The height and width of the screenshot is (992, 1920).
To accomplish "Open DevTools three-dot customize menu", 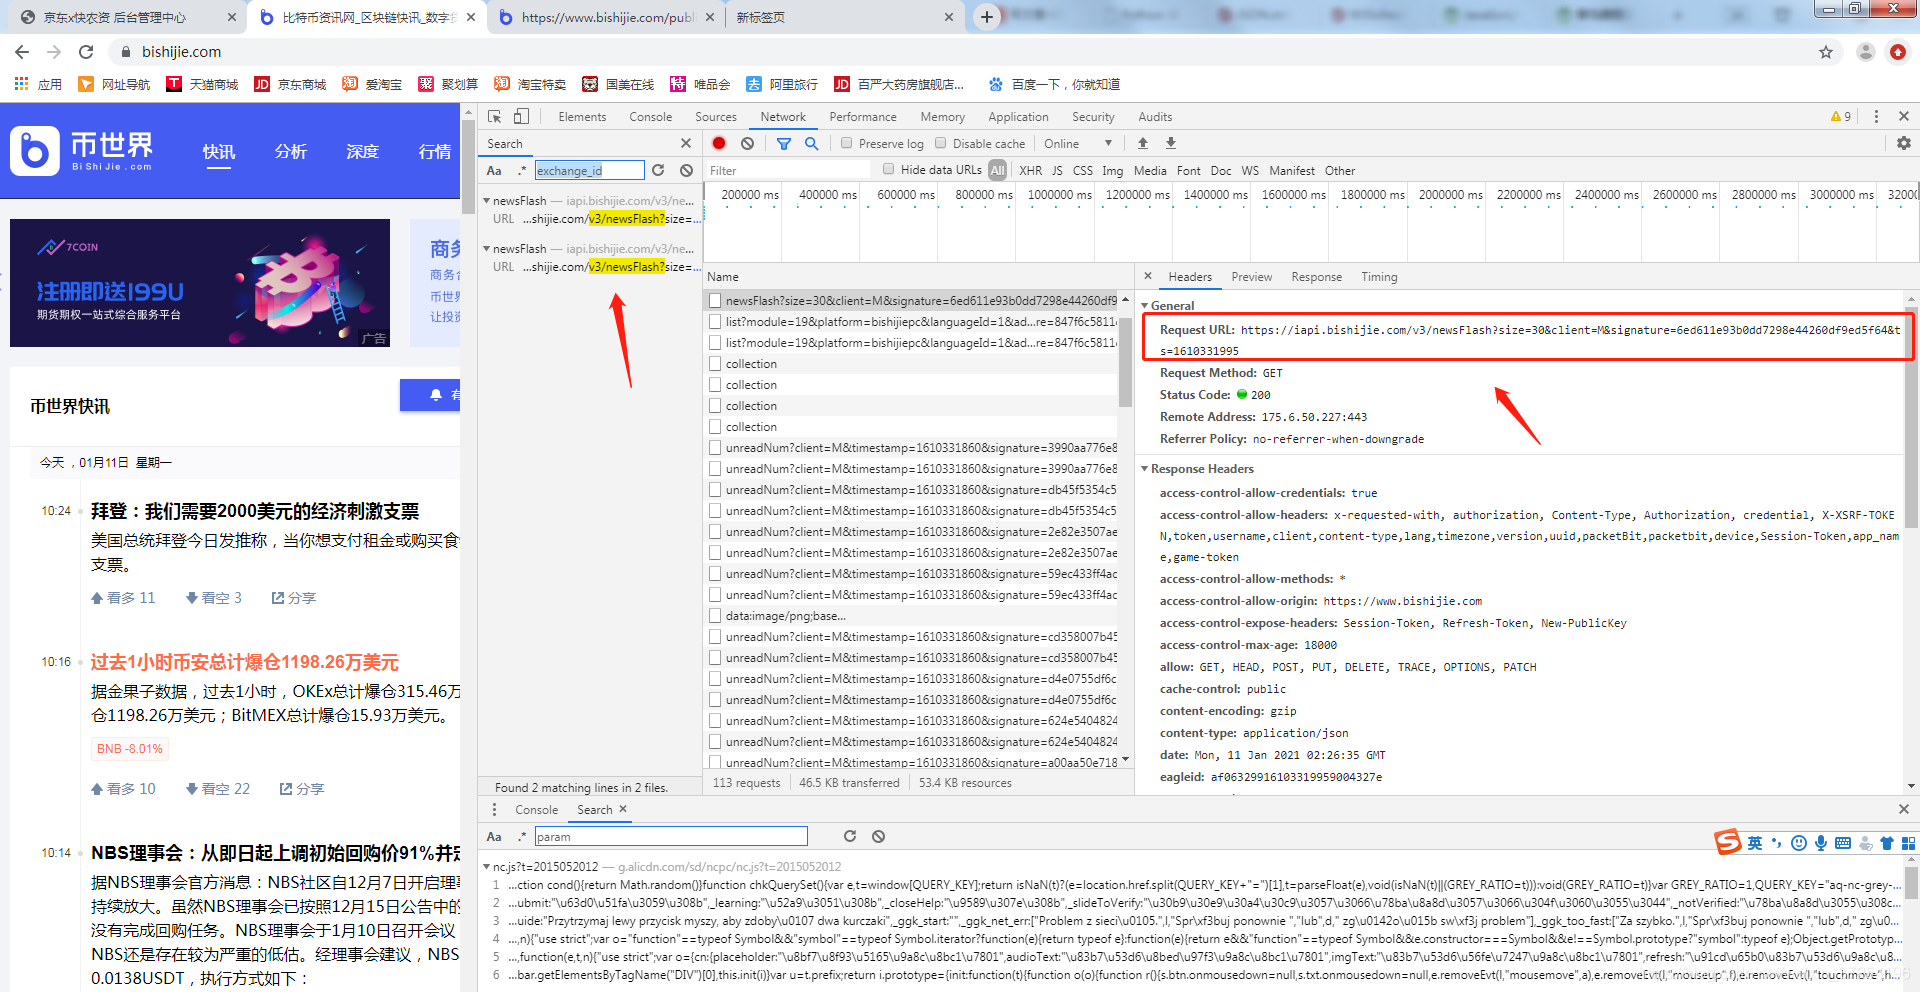I will pyautogui.click(x=1876, y=116).
